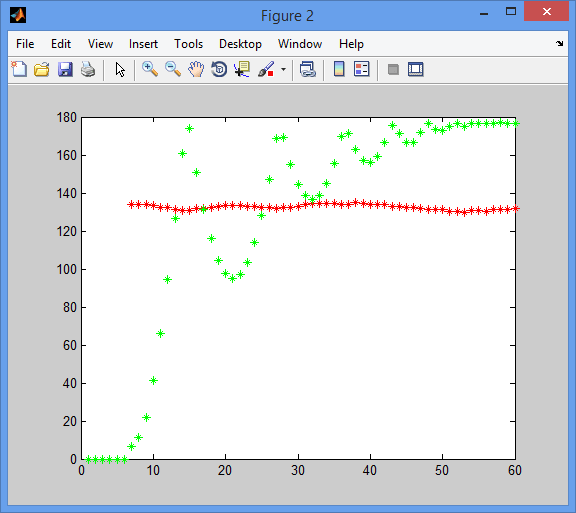The image size is (576, 513).
Task: Select the Edit Plot arrow tool
Action: click(x=120, y=69)
